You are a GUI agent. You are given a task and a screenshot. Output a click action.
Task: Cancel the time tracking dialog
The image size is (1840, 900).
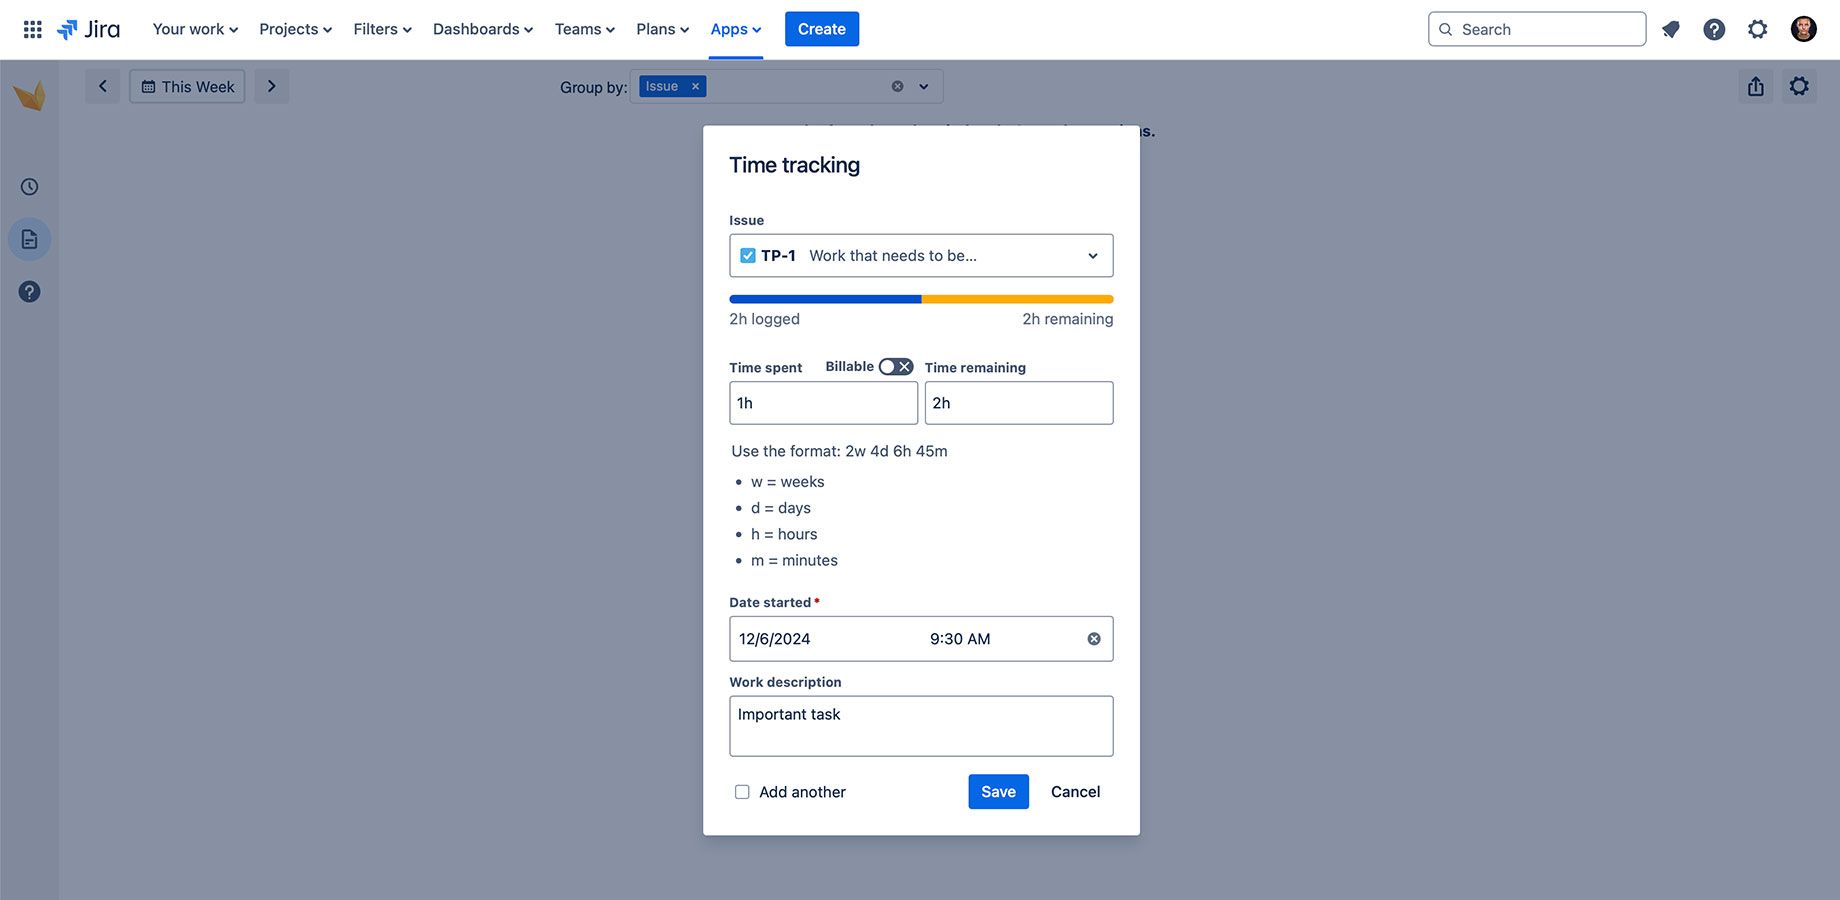click(x=1075, y=792)
